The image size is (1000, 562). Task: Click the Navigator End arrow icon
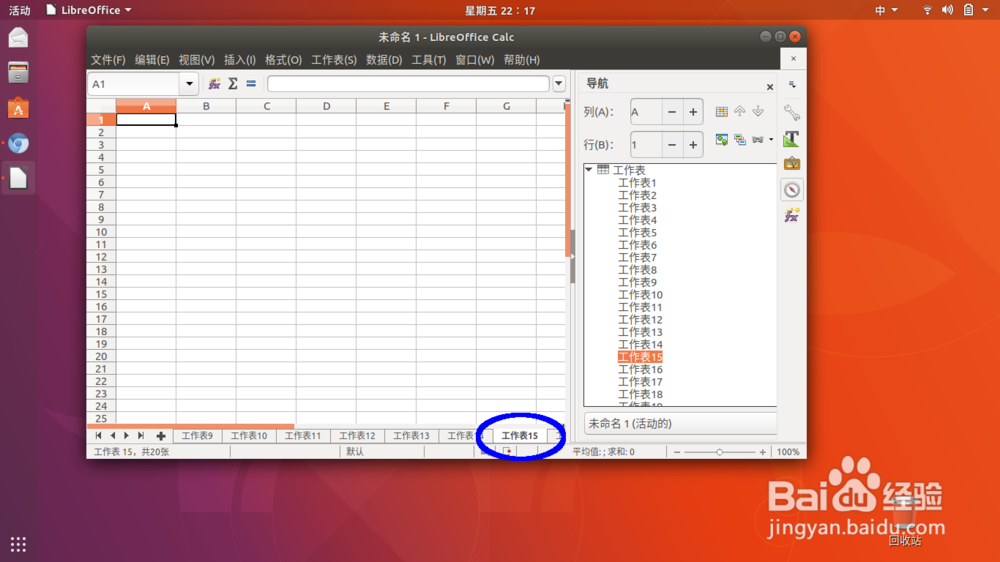(x=758, y=112)
